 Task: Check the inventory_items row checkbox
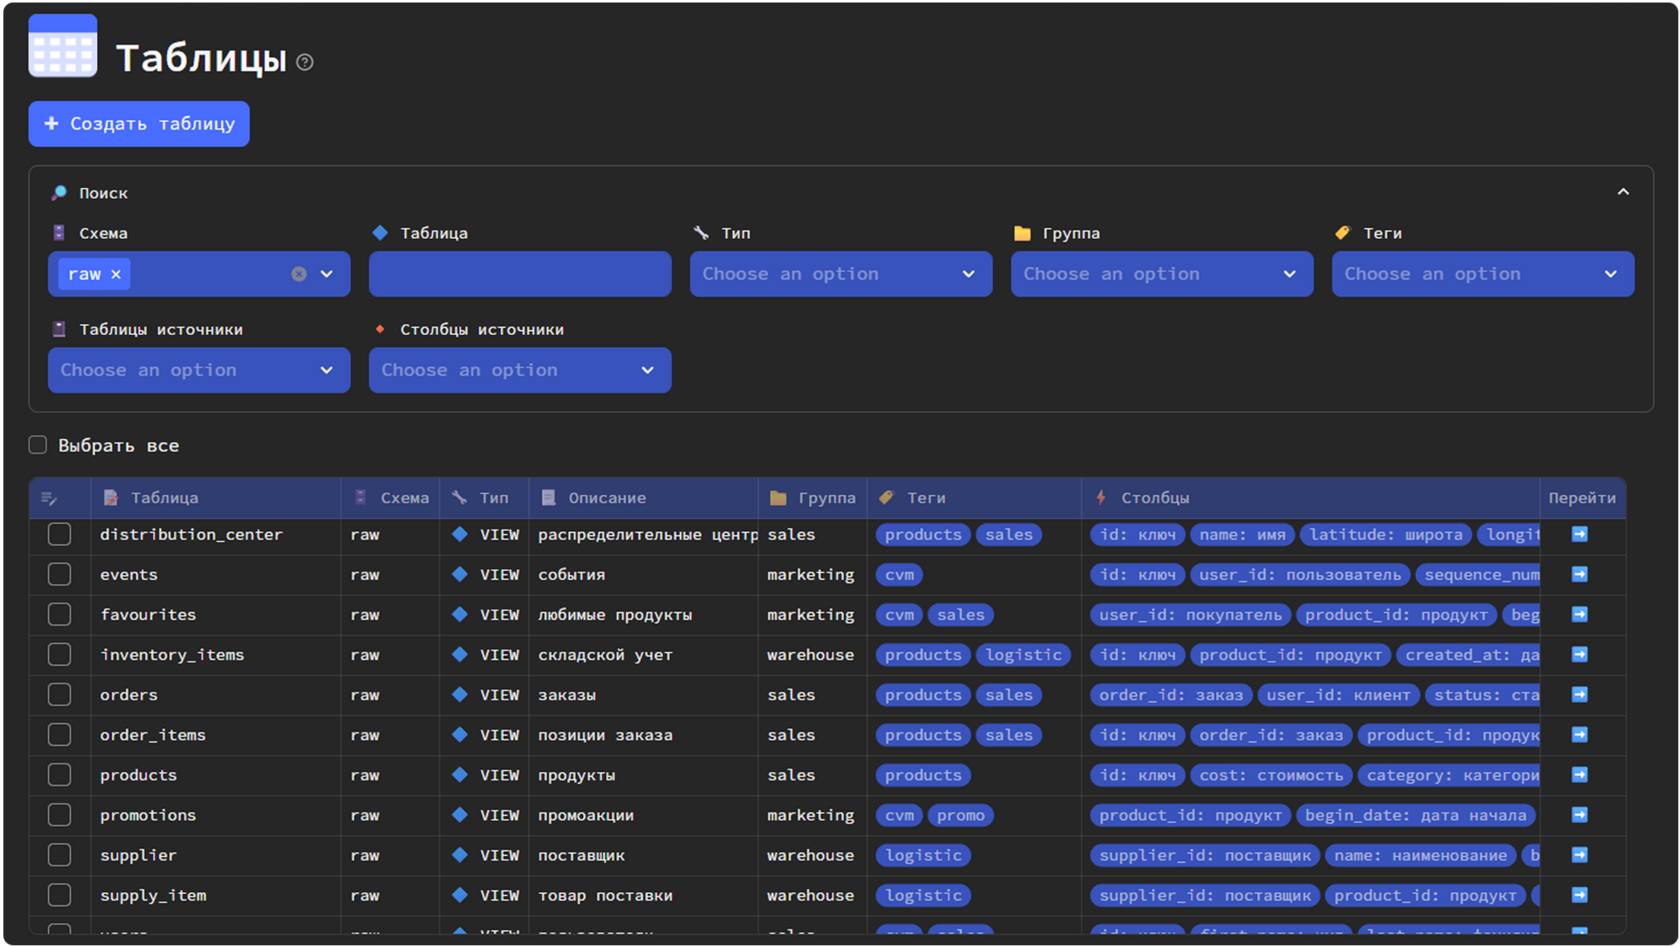tap(60, 655)
